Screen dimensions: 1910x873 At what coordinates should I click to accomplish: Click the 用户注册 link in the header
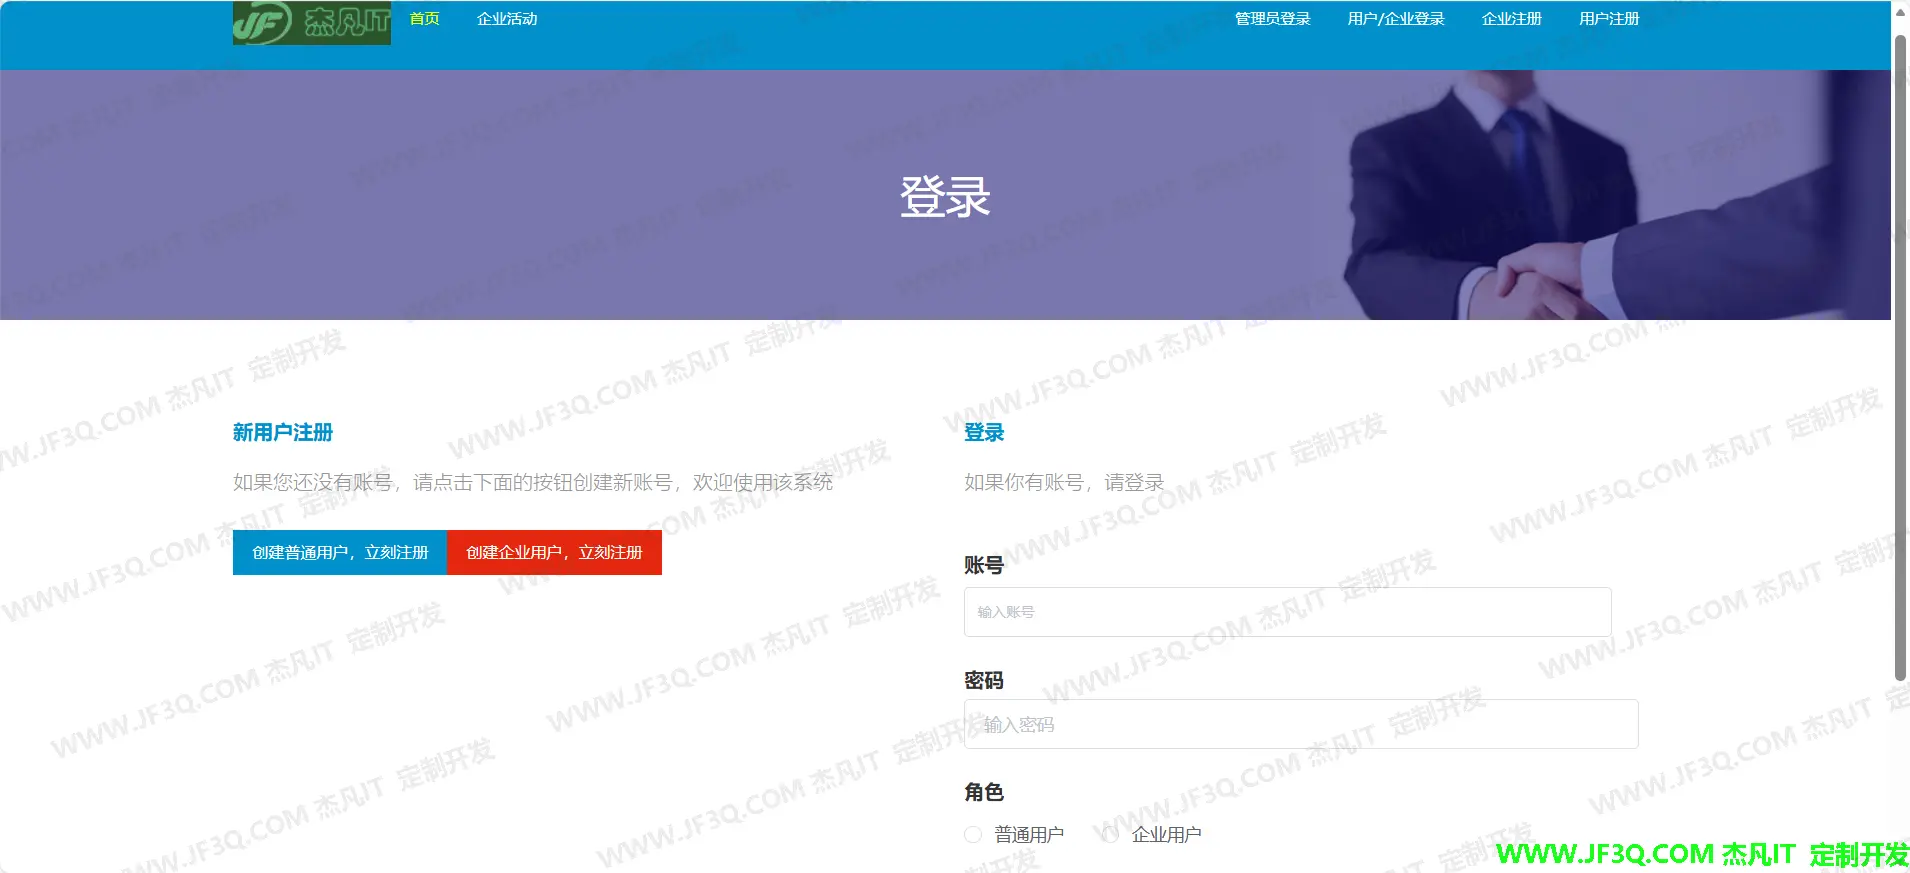[1608, 19]
